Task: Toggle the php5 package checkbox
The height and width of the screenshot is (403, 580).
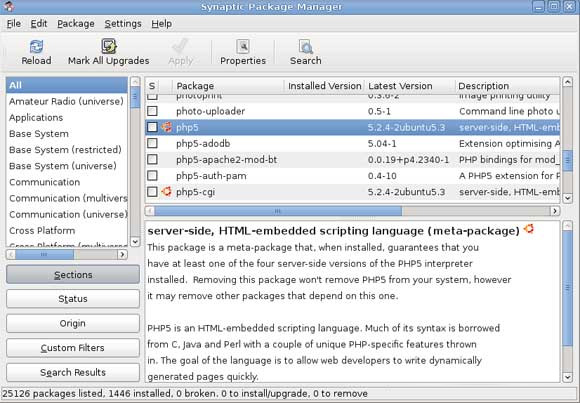Action: coord(152,127)
